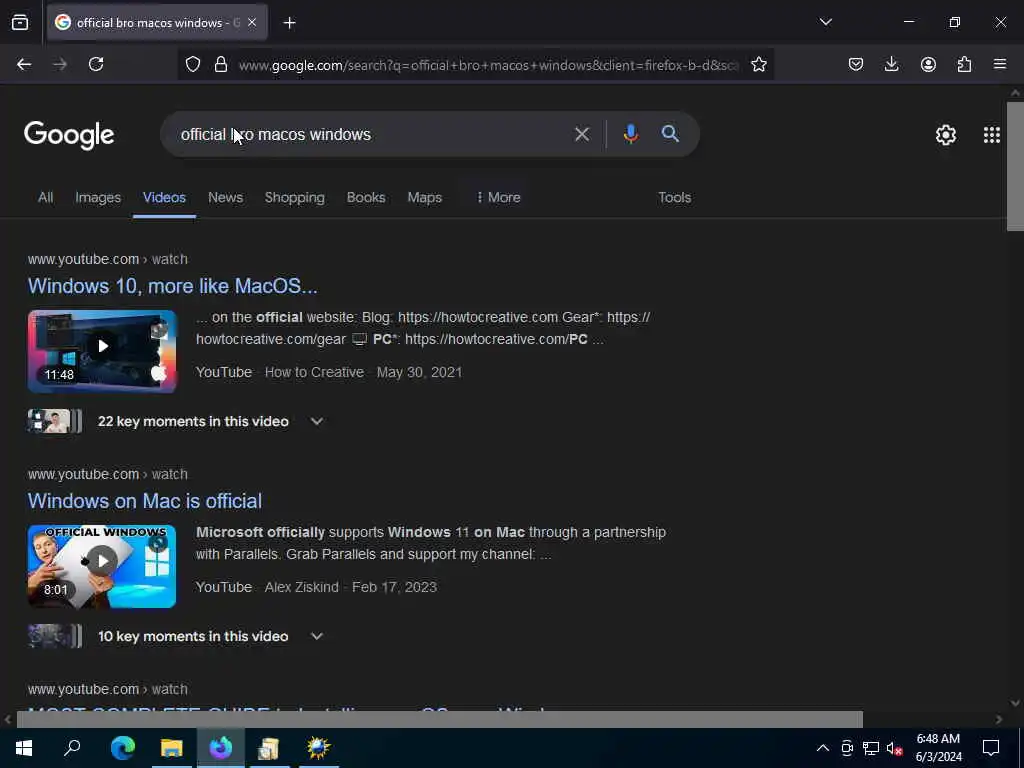Open Firefox View tabs icon

pos(20,22)
